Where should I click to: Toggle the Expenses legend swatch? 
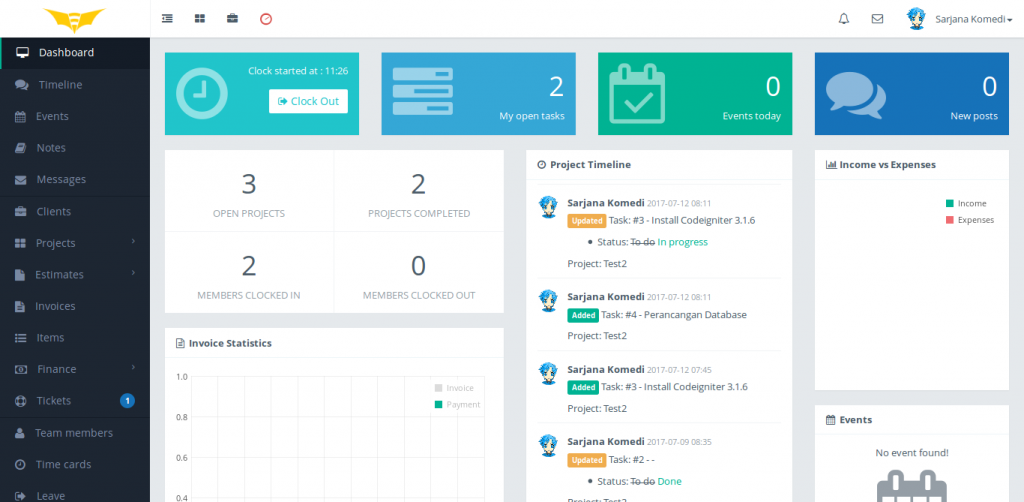tap(950, 220)
